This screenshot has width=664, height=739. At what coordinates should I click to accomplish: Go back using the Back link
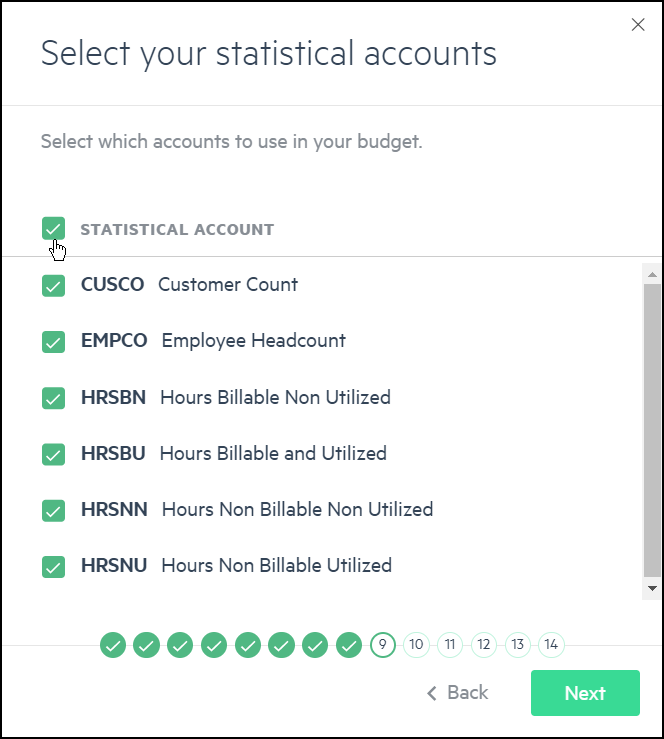(x=457, y=693)
